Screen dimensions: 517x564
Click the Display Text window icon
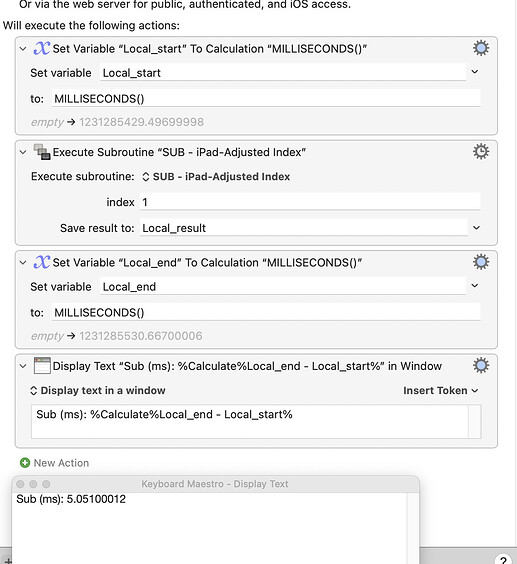(x=42, y=366)
